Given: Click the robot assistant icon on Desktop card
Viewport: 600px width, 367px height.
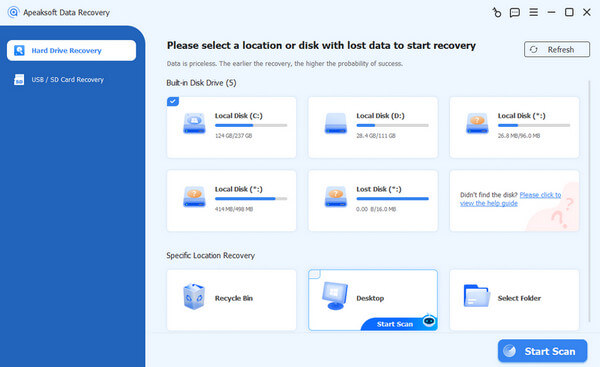Looking at the screenshot, I should click(429, 321).
